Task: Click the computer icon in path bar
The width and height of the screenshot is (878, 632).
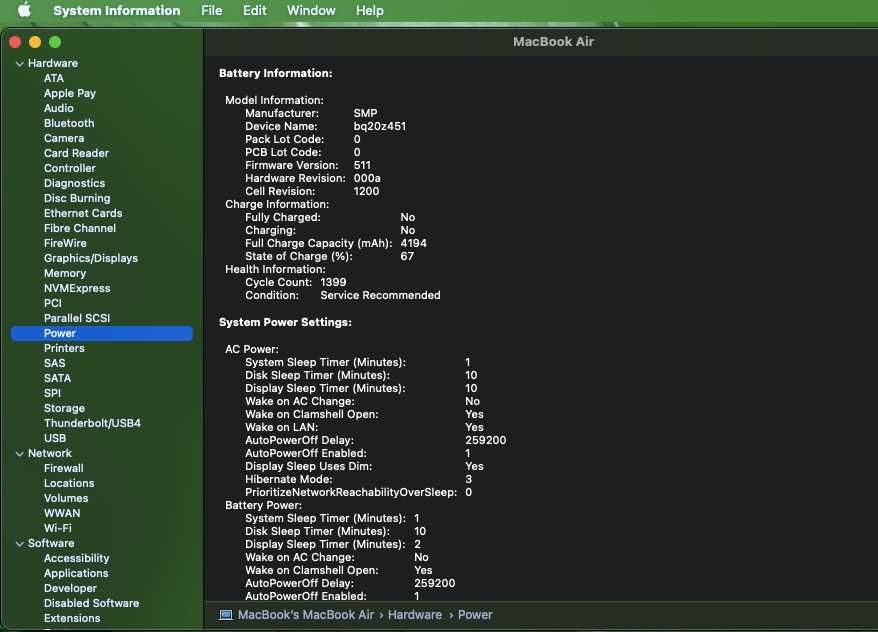Action: click(226, 615)
